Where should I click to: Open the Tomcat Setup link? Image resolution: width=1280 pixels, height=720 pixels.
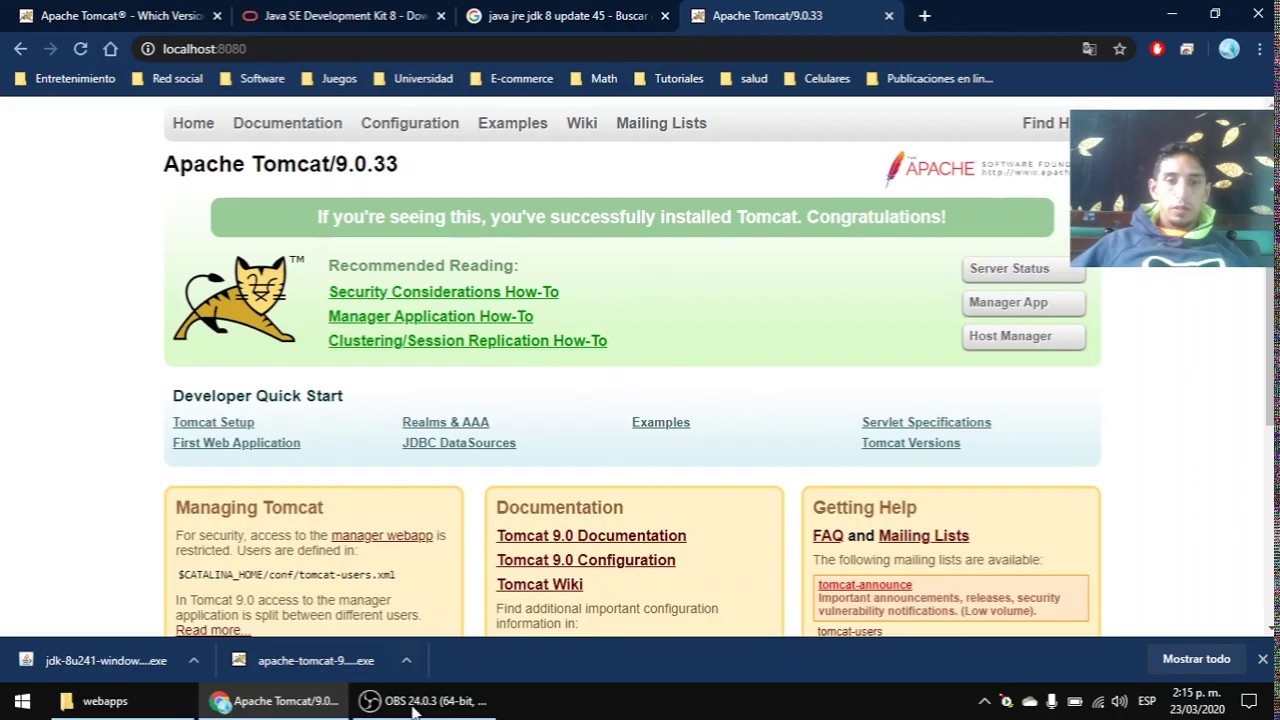pos(213,422)
